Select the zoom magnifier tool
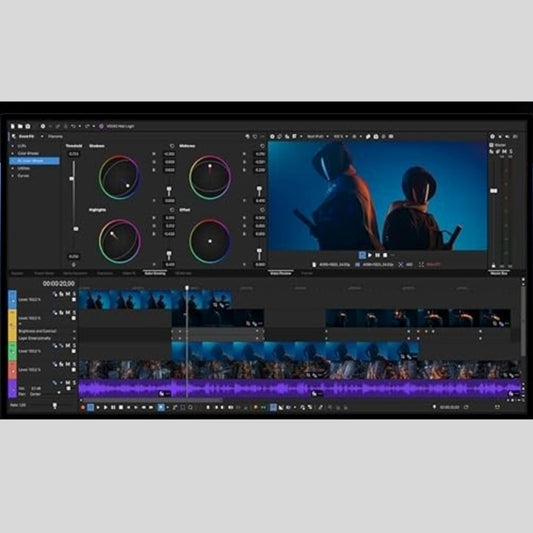This screenshot has width=533, height=533. [x=190, y=407]
